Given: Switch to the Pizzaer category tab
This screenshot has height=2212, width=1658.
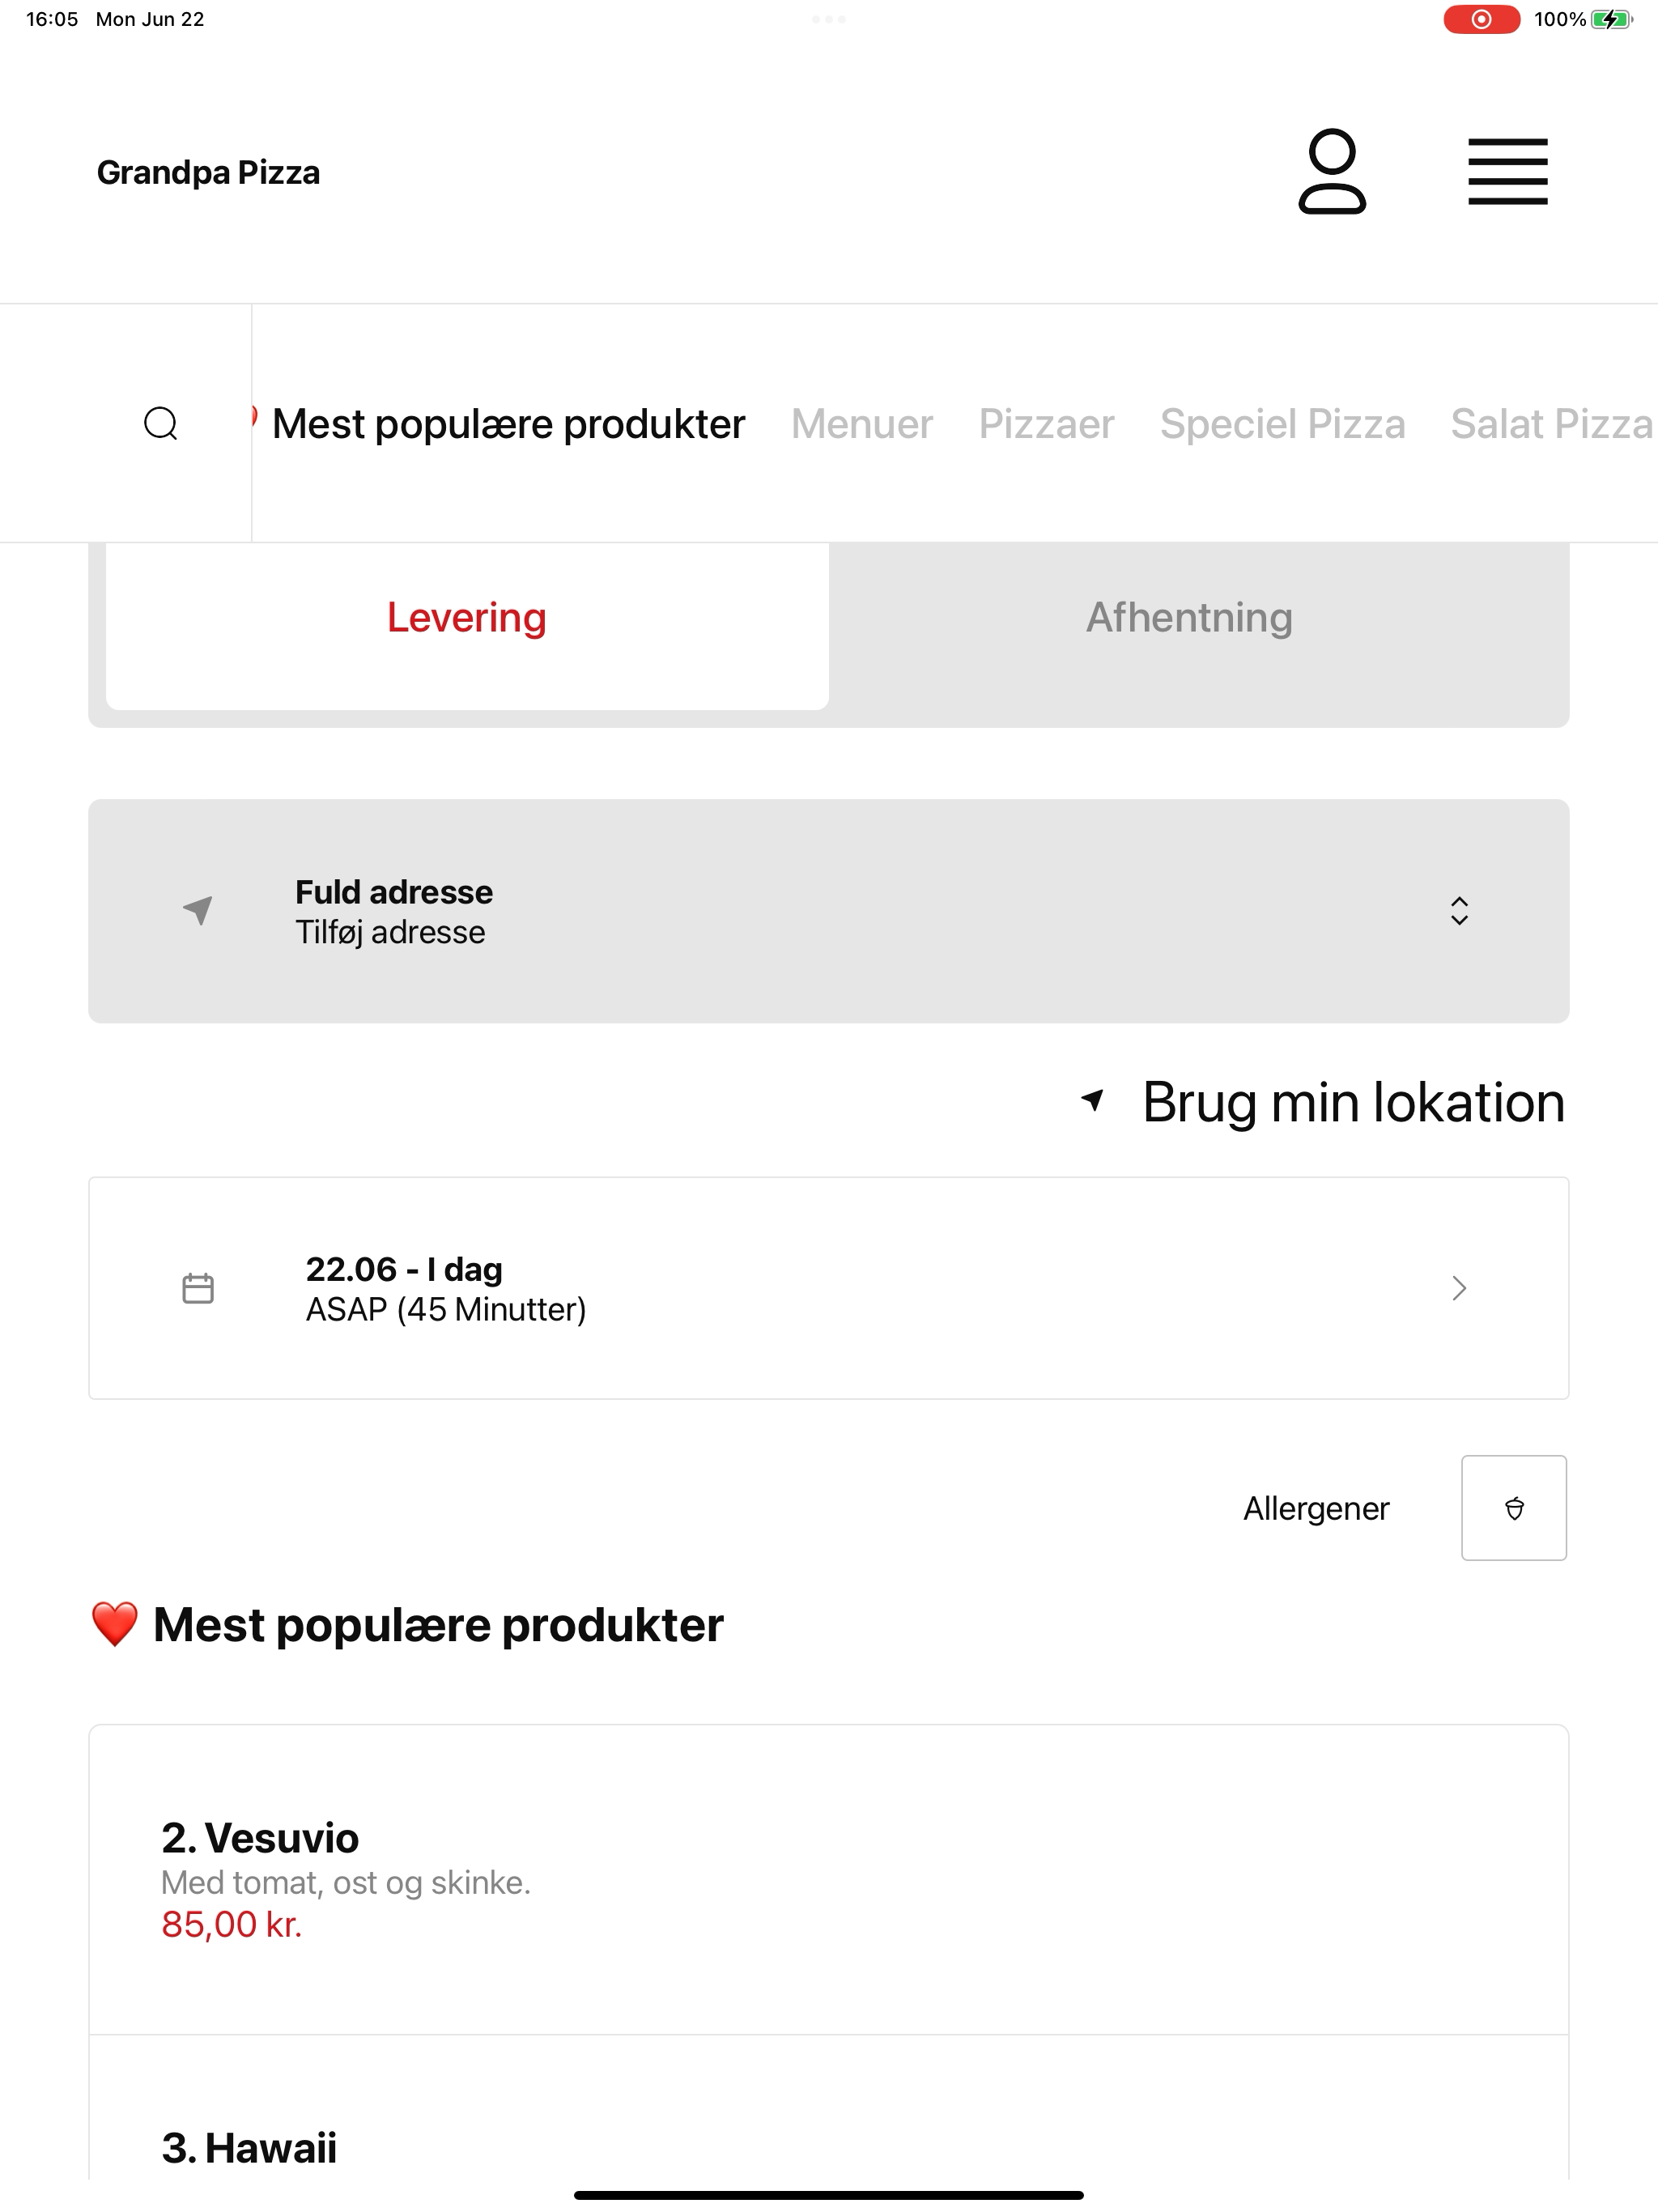Looking at the screenshot, I should point(1046,424).
